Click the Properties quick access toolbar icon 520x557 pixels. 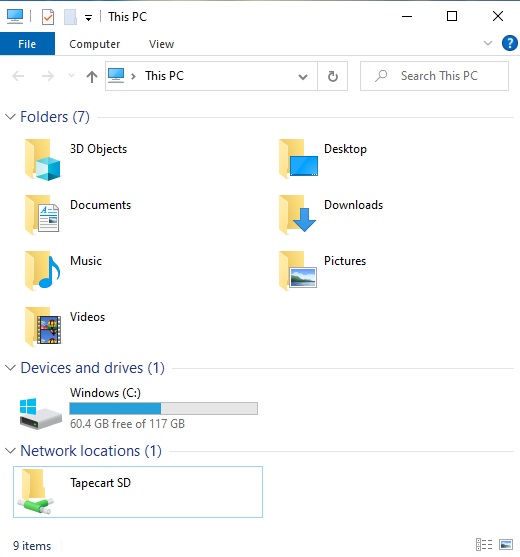click(48, 17)
